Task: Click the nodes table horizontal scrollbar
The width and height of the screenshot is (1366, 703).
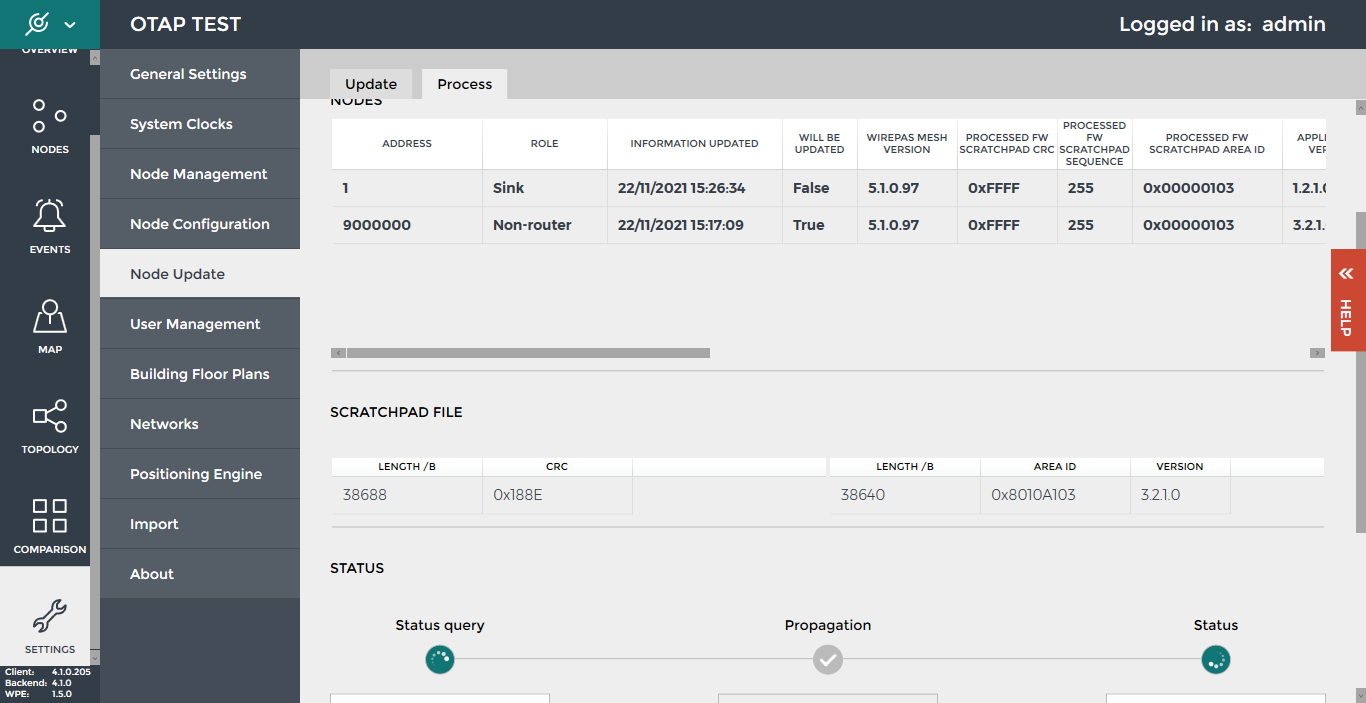Action: [528, 353]
